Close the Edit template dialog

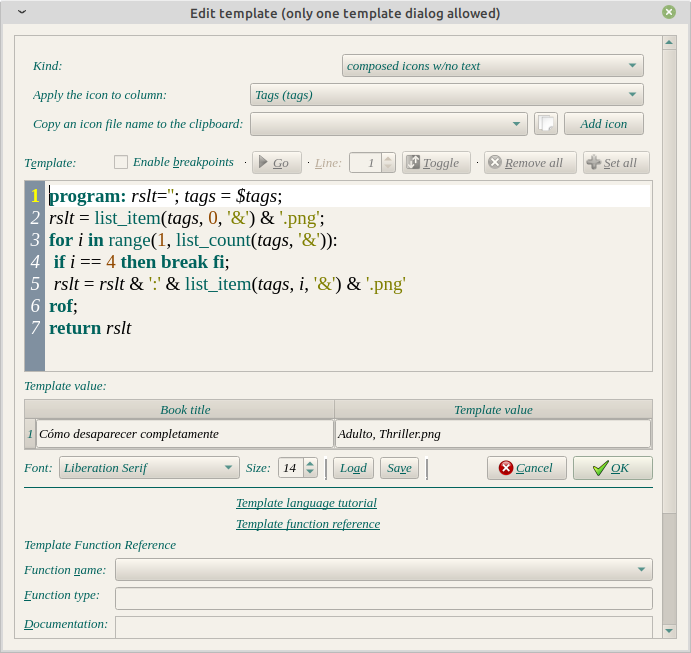669,12
